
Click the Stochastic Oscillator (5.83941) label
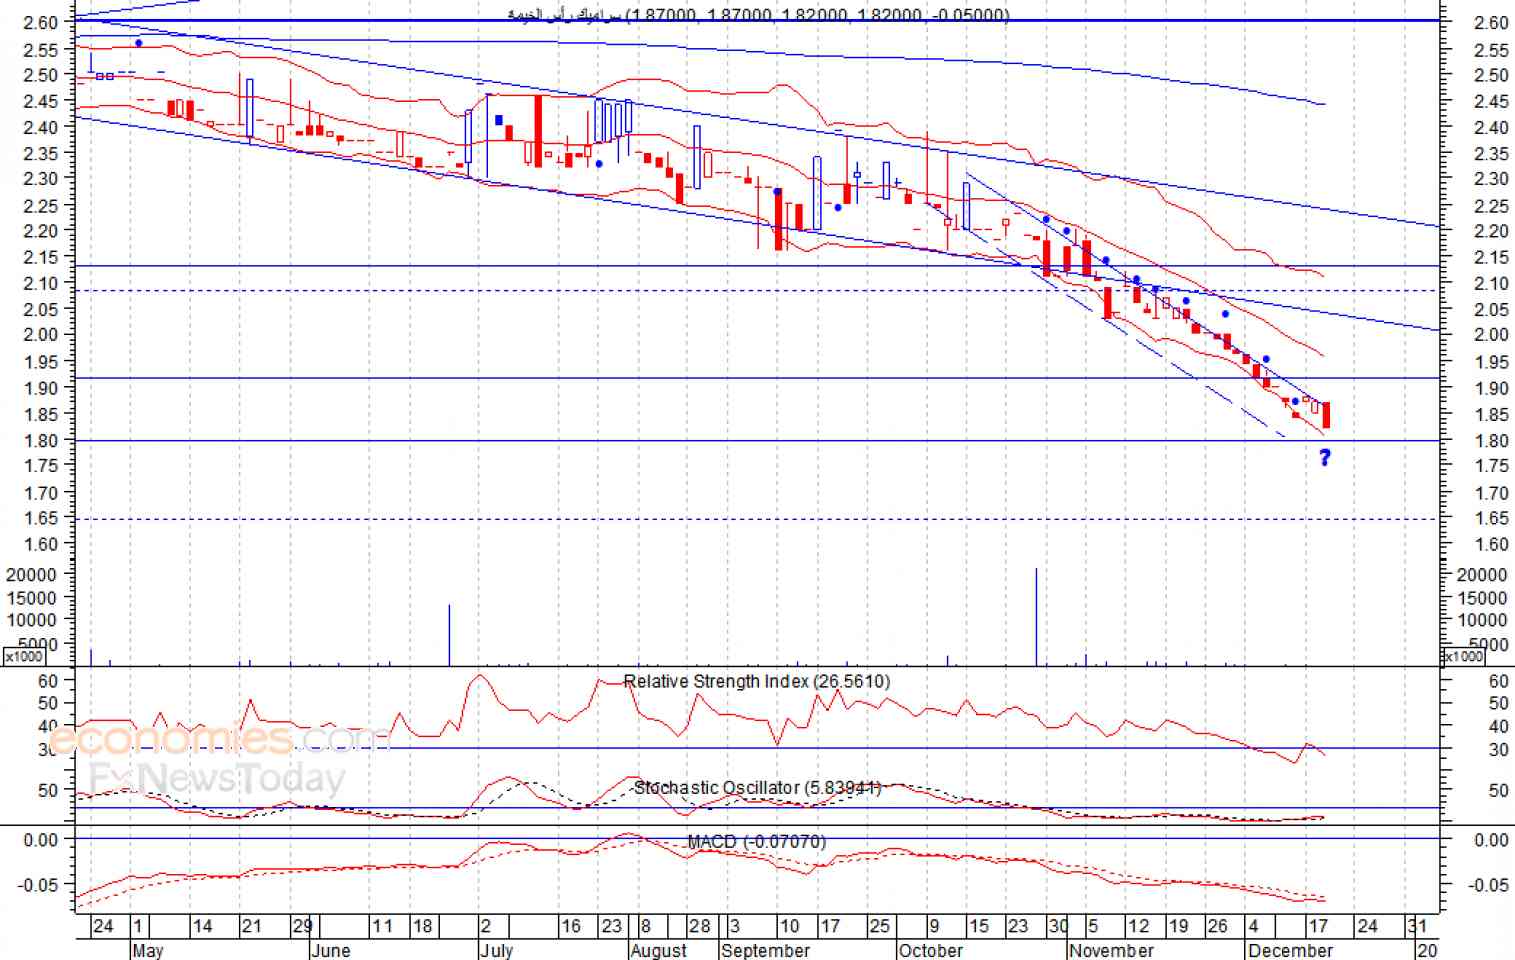point(757,788)
